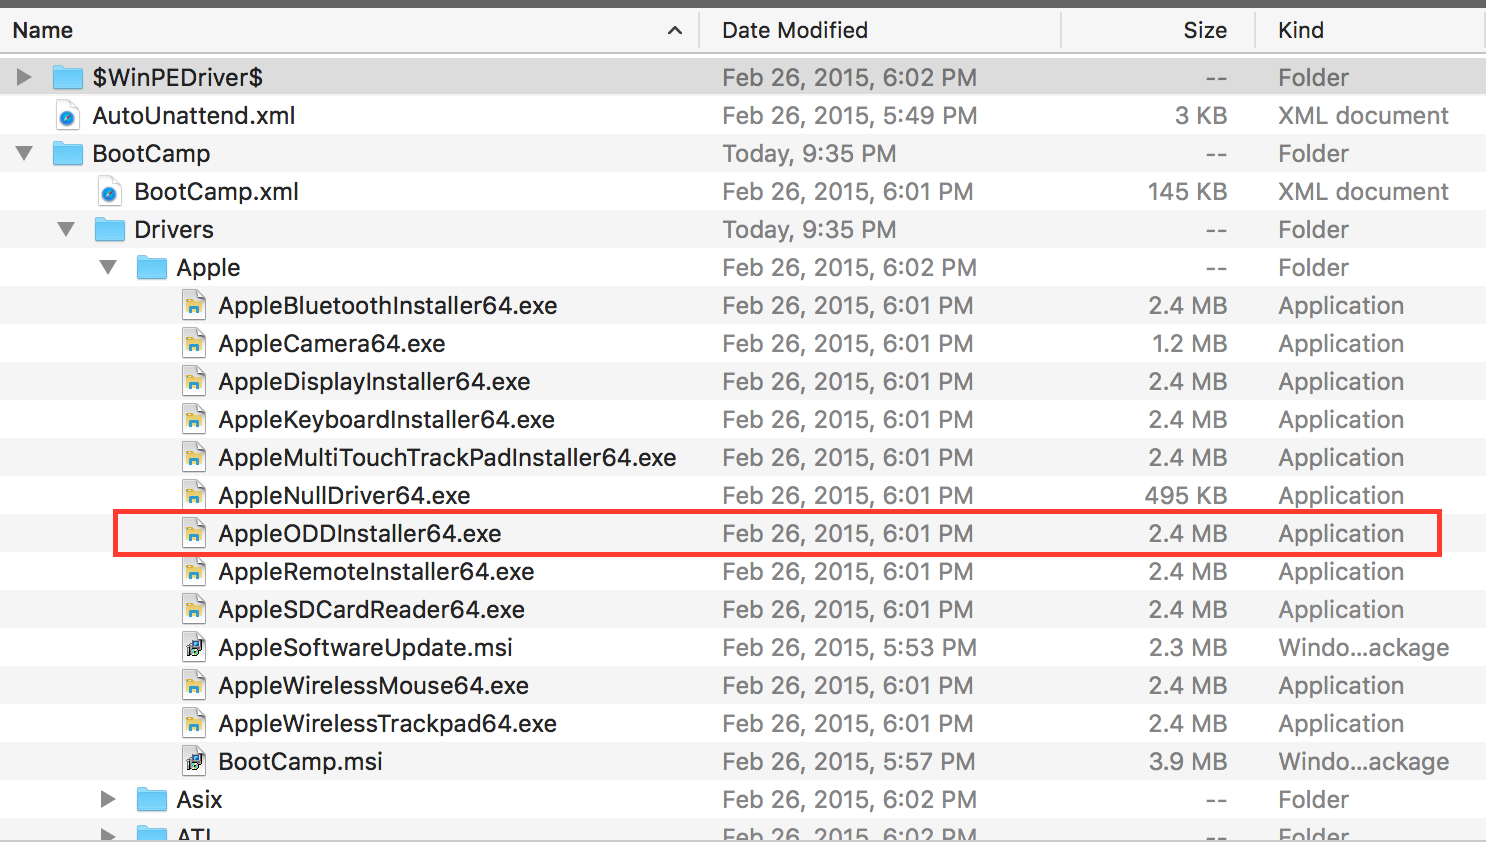This screenshot has height=844, width=1486.
Task: Click the Apple folder icon
Action: click(x=151, y=267)
